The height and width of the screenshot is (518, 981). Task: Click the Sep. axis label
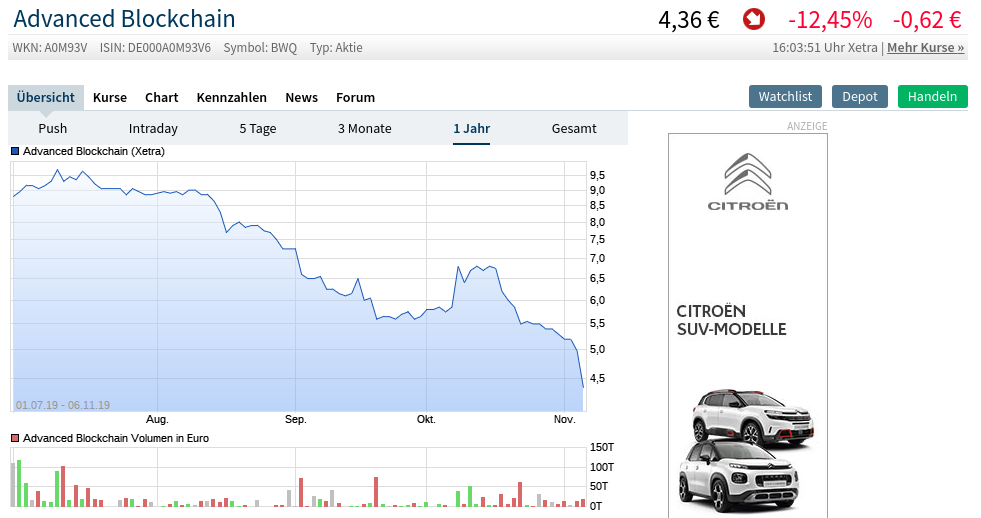(x=295, y=419)
